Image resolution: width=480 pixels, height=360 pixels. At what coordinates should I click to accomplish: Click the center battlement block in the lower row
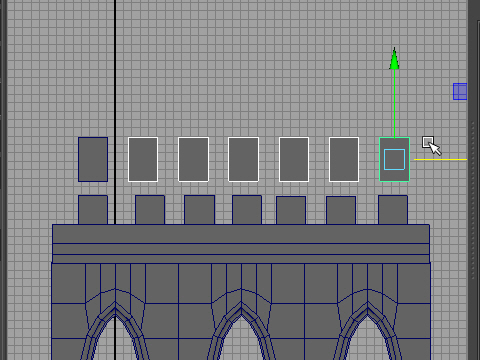247,210
